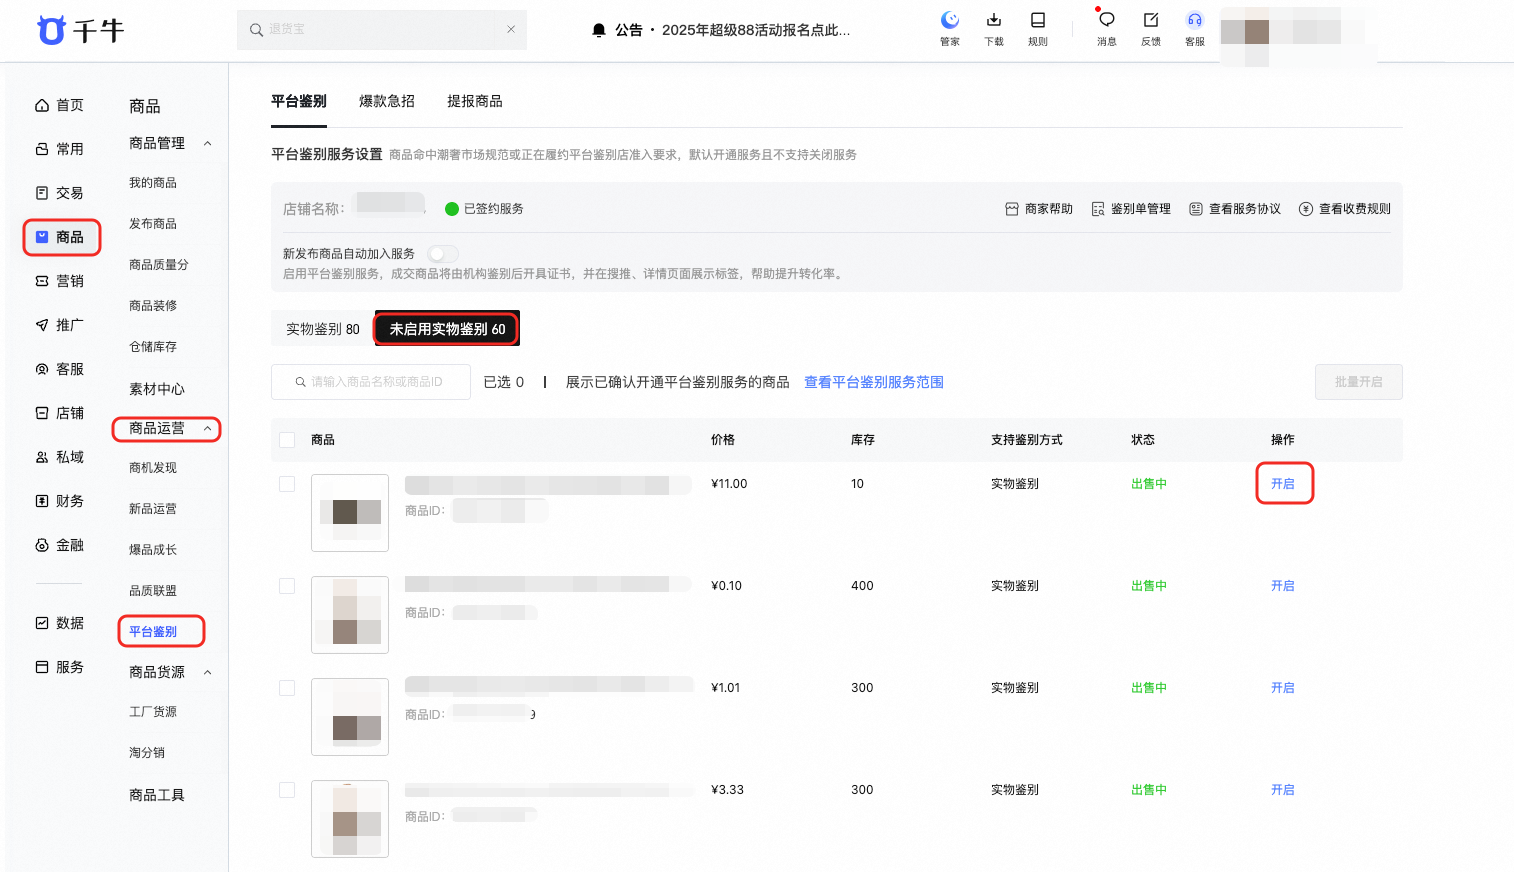Viewport: 1514px width, 872px height.
Task: Open 鉴别单管理
Action: (1131, 209)
